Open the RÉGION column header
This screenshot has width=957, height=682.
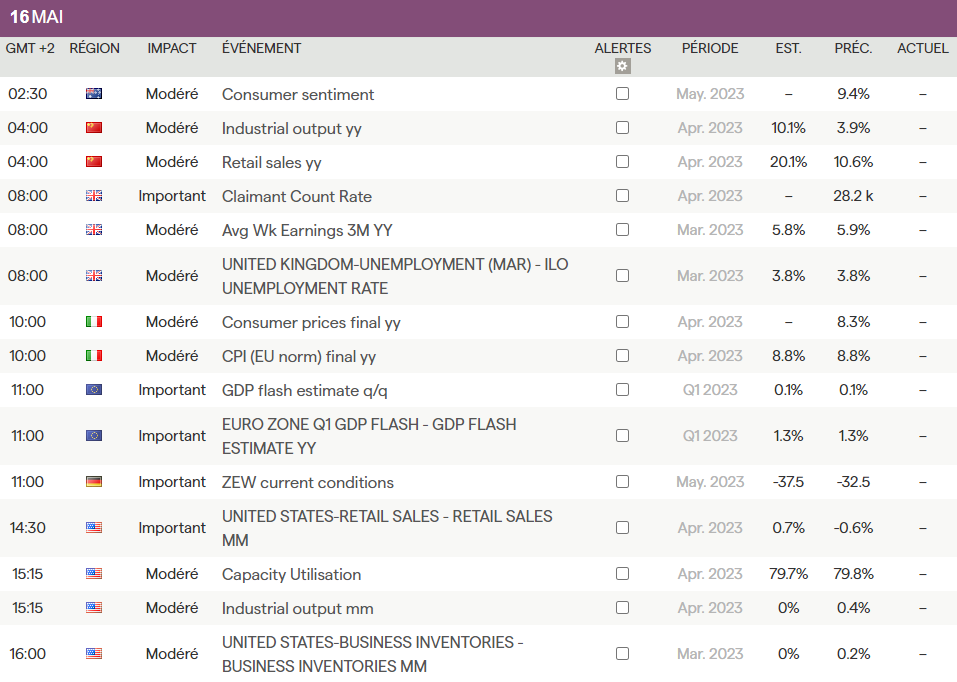94,48
